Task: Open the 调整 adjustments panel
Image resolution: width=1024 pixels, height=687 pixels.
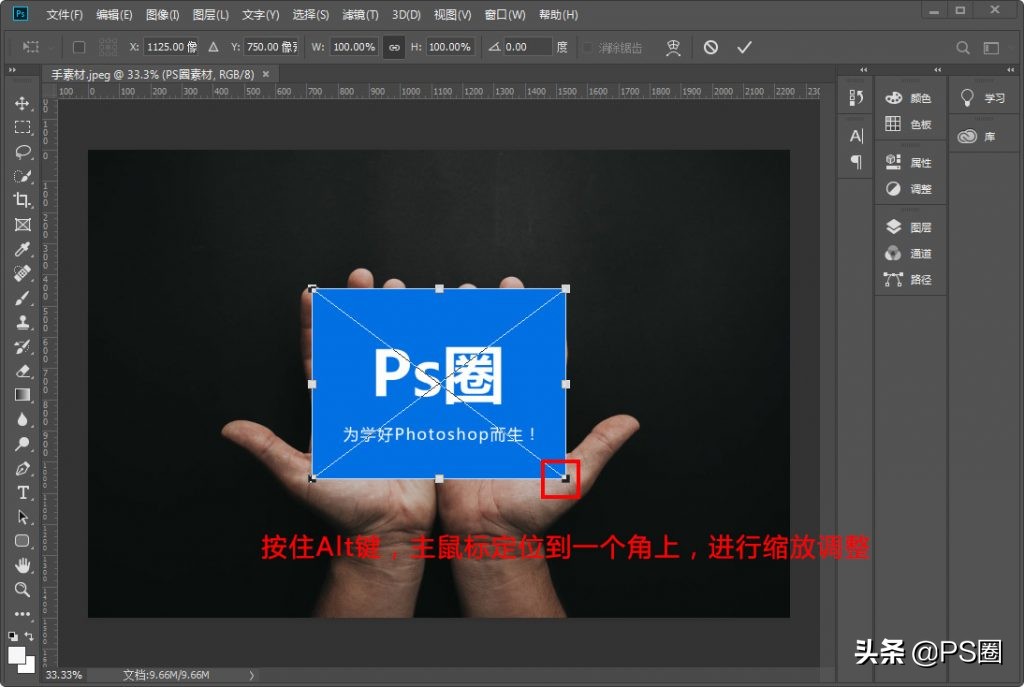Action: tap(910, 189)
